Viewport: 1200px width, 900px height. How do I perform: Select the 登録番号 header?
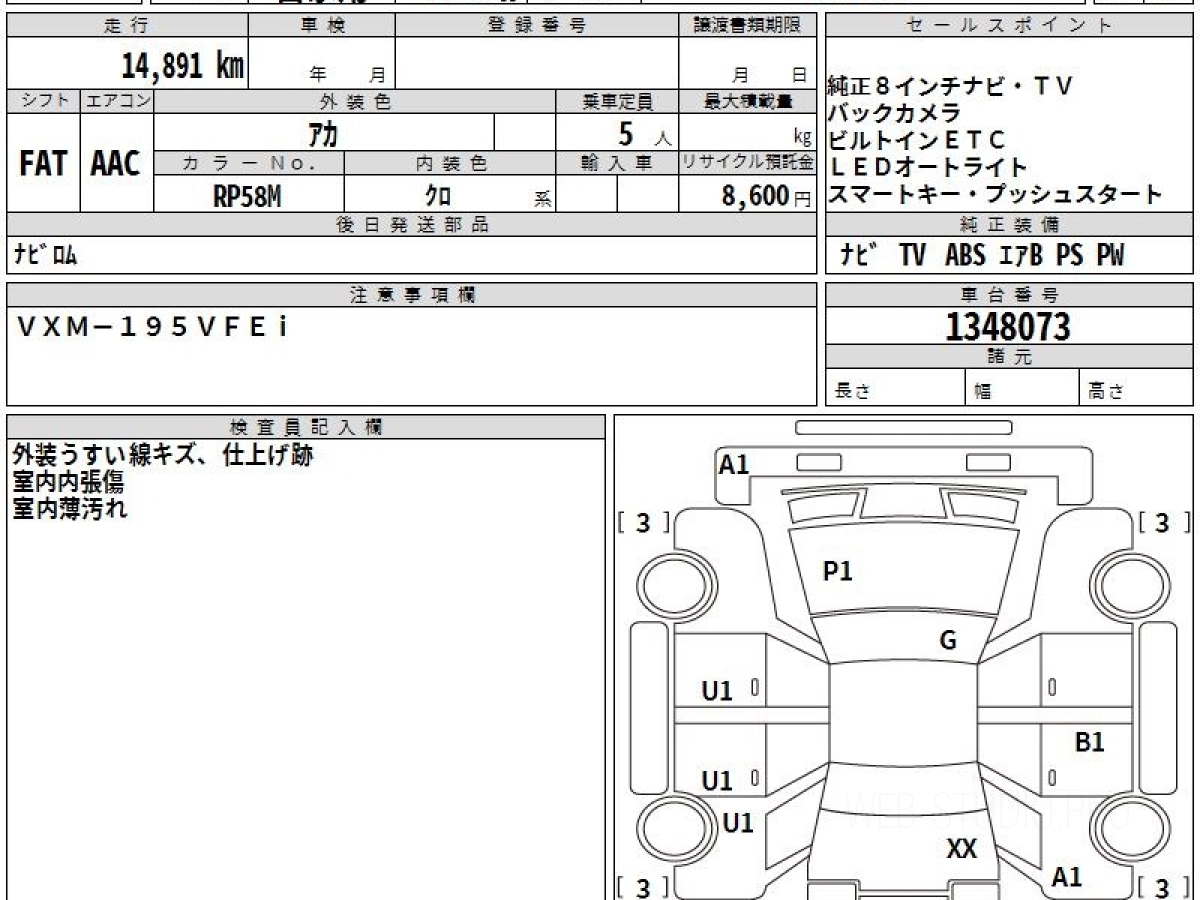pyautogui.click(x=537, y=26)
